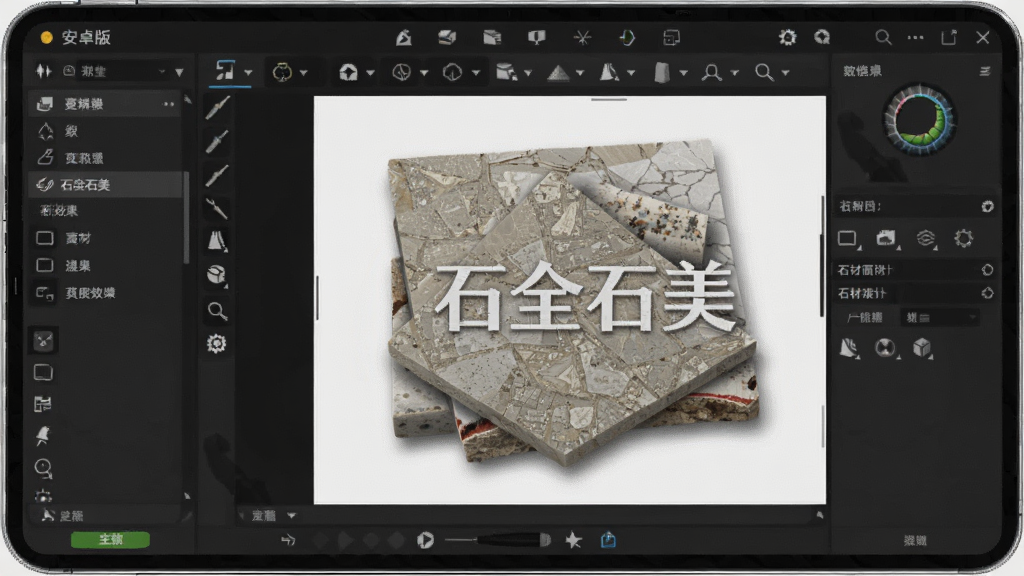Click the person-lens tool in toolbar
The height and width of the screenshot is (576, 1024).
[711, 72]
